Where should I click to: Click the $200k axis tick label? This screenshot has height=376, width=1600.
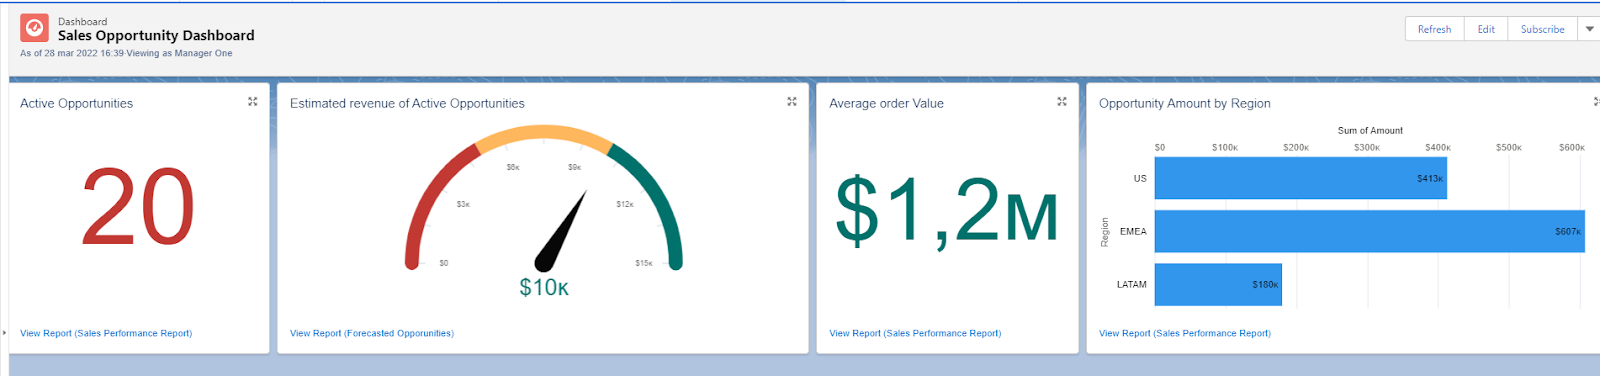pos(1296,147)
